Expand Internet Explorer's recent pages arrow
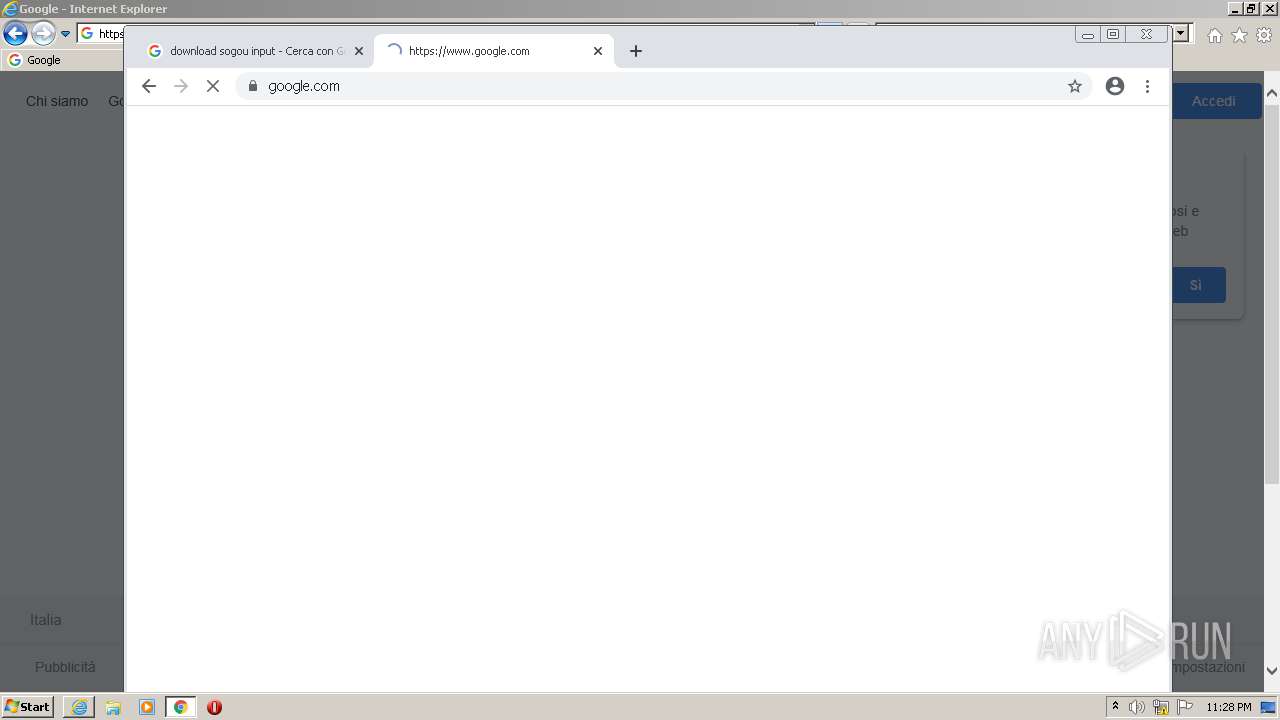 (65, 34)
